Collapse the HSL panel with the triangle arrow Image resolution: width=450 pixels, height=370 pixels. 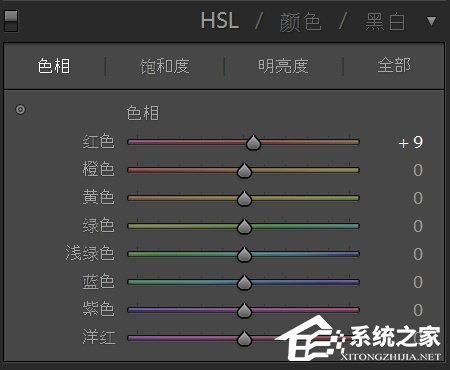tap(431, 21)
